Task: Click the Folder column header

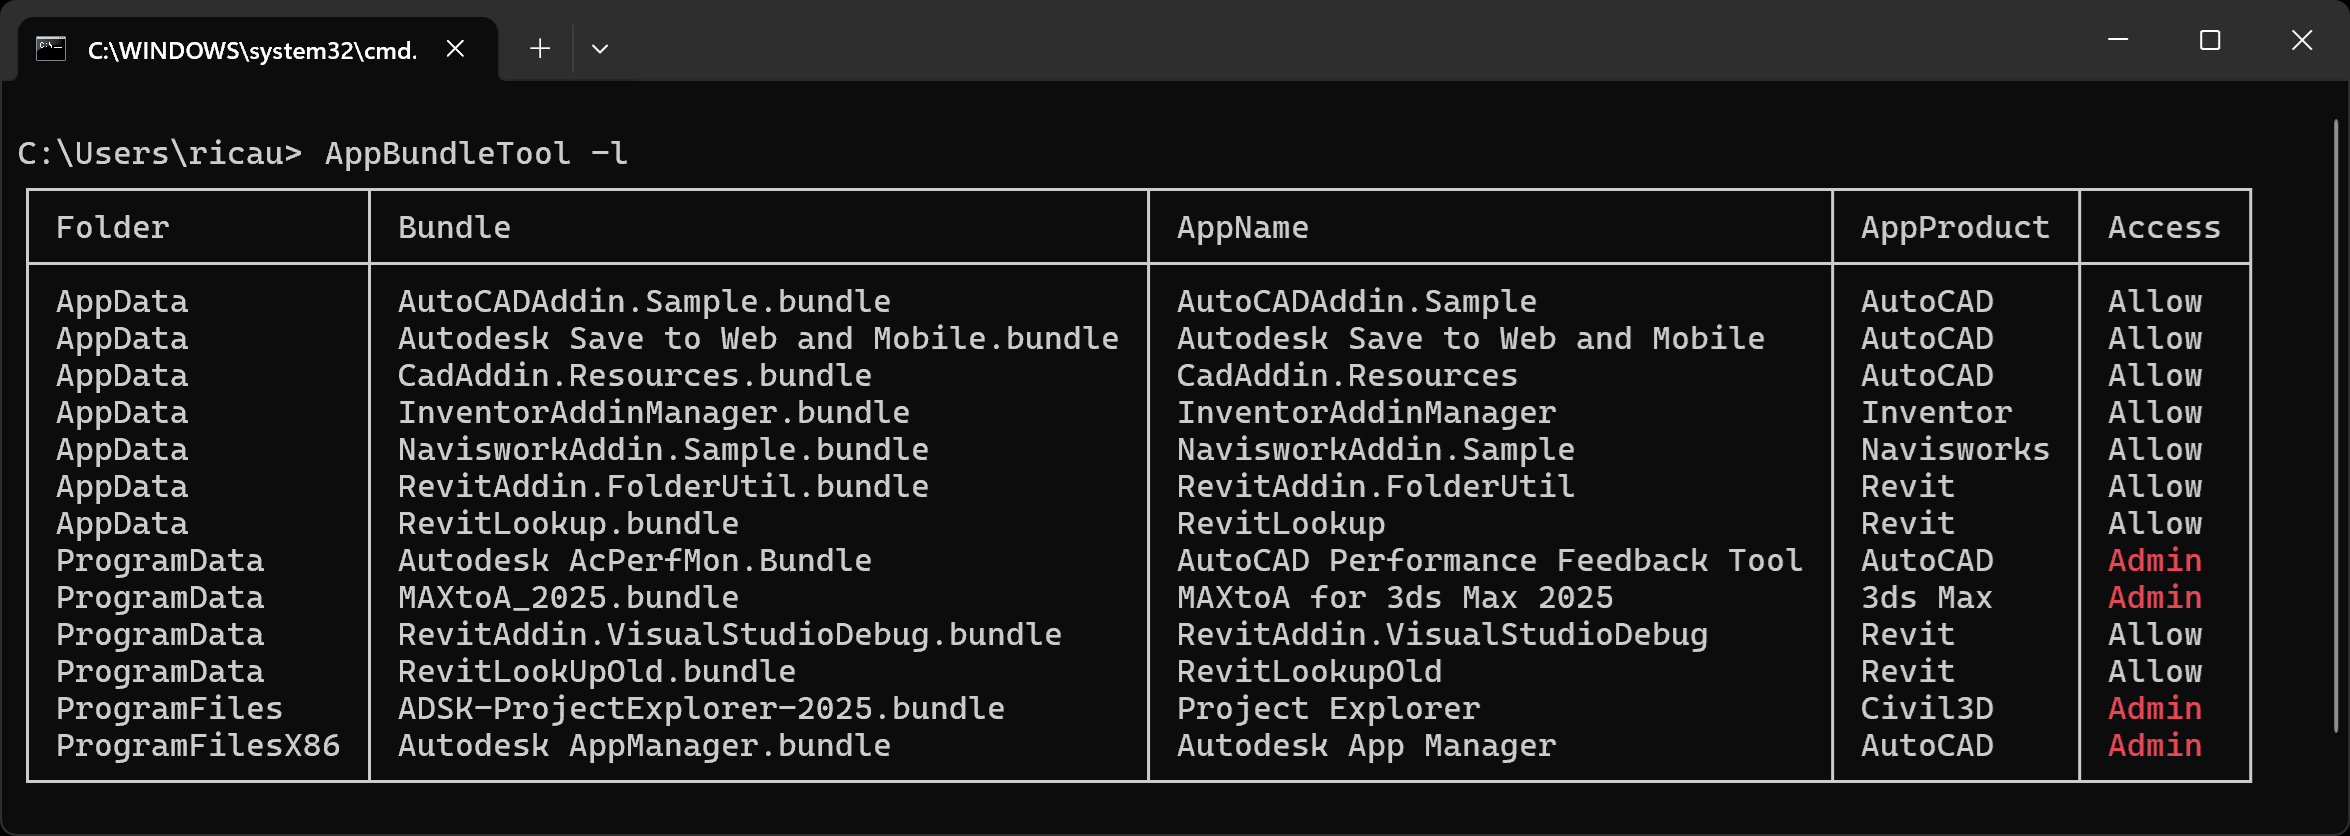Action: [x=112, y=226]
